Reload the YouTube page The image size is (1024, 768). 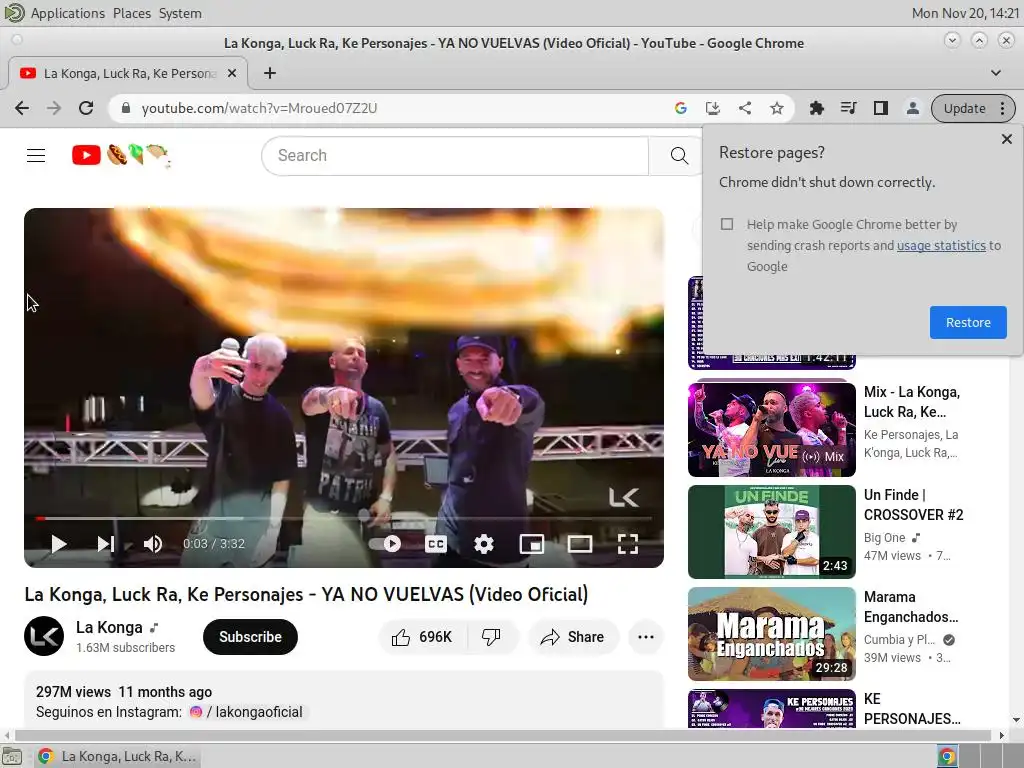coord(86,108)
